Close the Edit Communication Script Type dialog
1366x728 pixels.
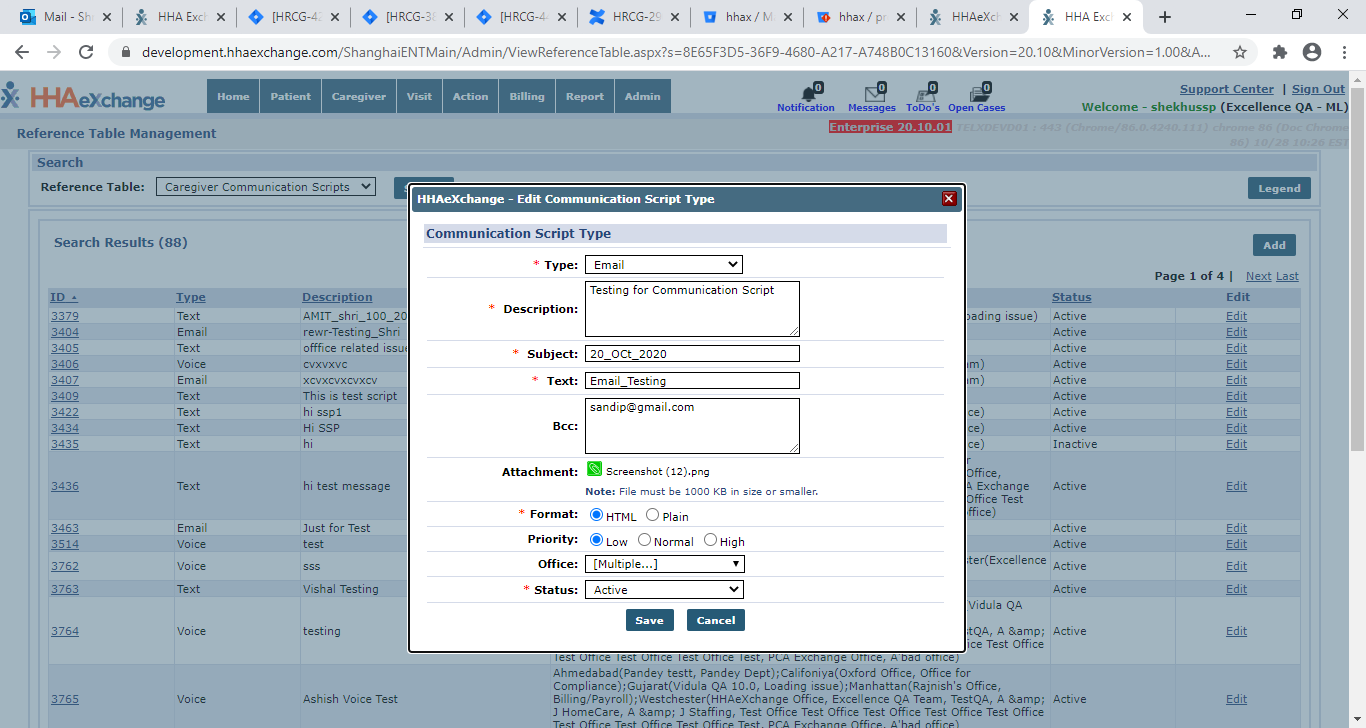[949, 199]
